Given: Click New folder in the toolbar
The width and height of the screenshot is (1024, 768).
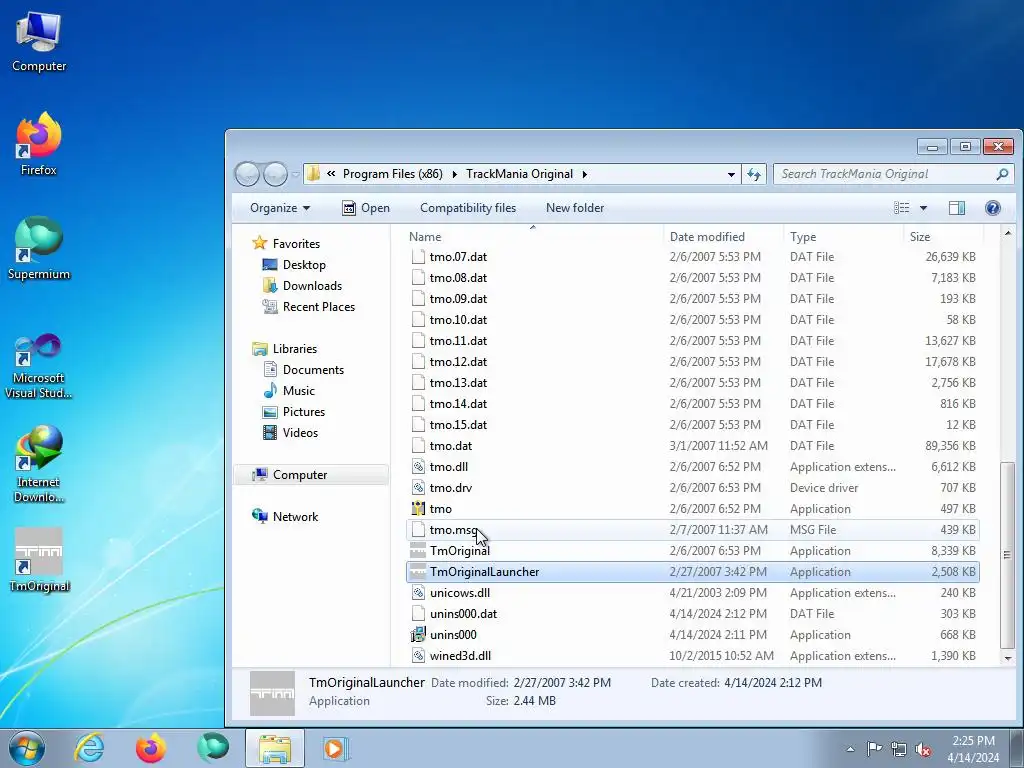Looking at the screenshot, I should (x=575, y=208).
